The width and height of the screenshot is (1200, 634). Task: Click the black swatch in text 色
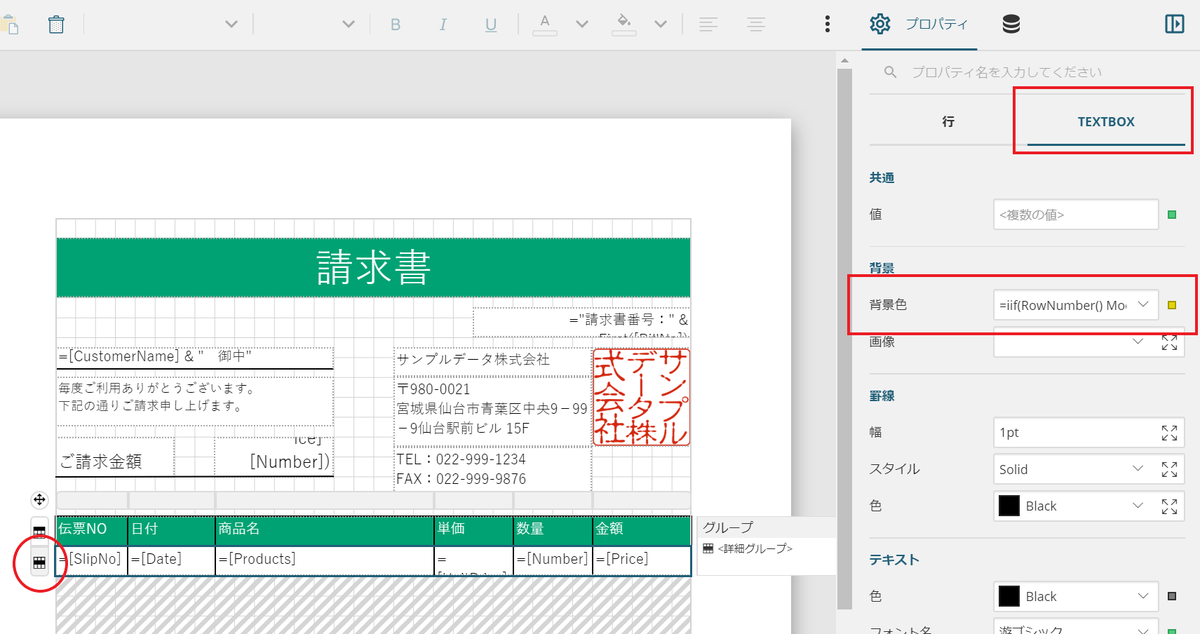[x=1009, y=596]
